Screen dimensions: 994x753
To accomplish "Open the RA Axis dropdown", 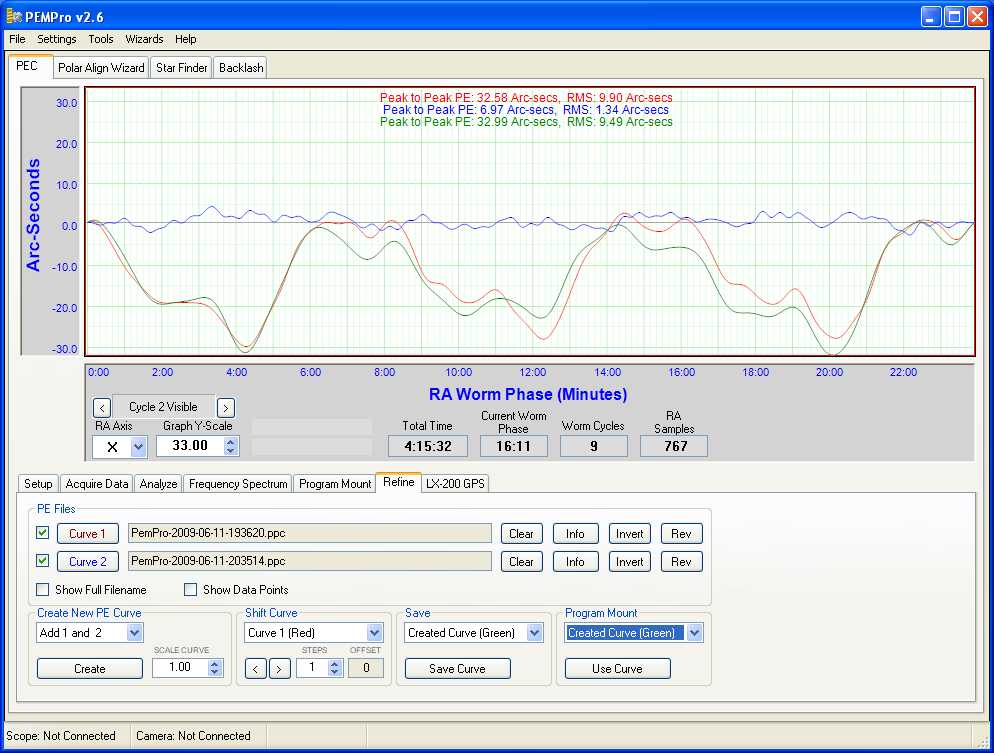I will tap(138, 447).
